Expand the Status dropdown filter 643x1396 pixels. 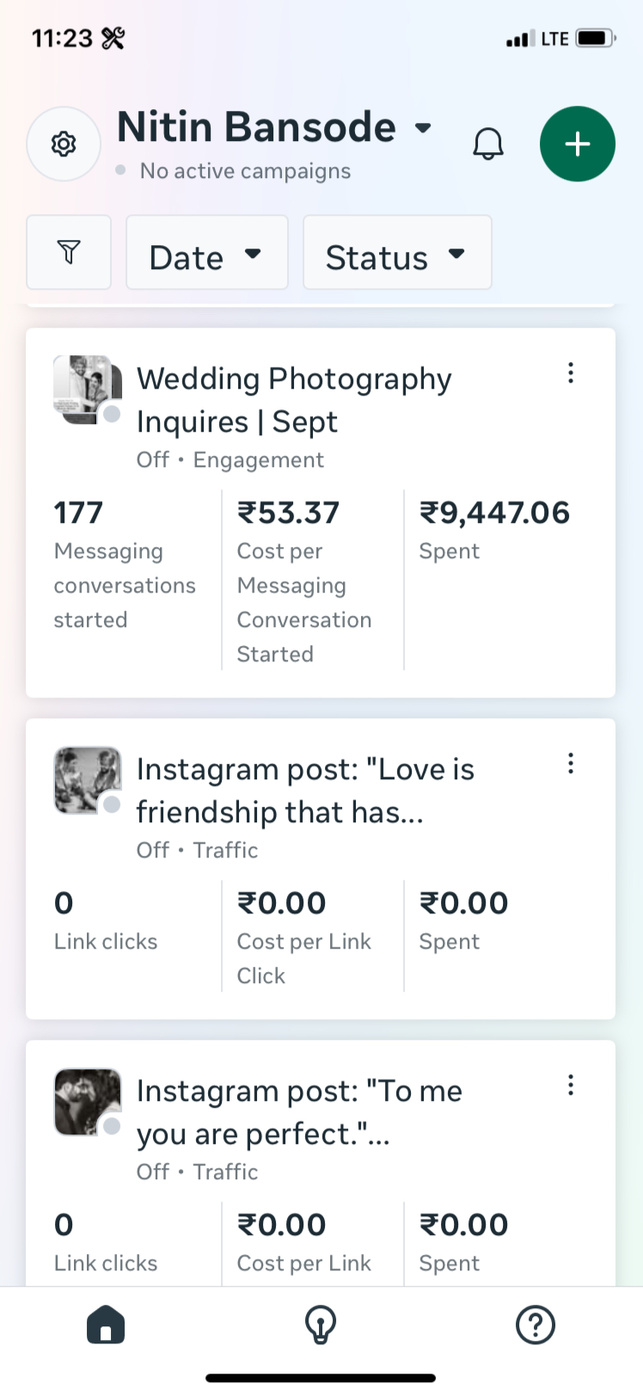397,254
